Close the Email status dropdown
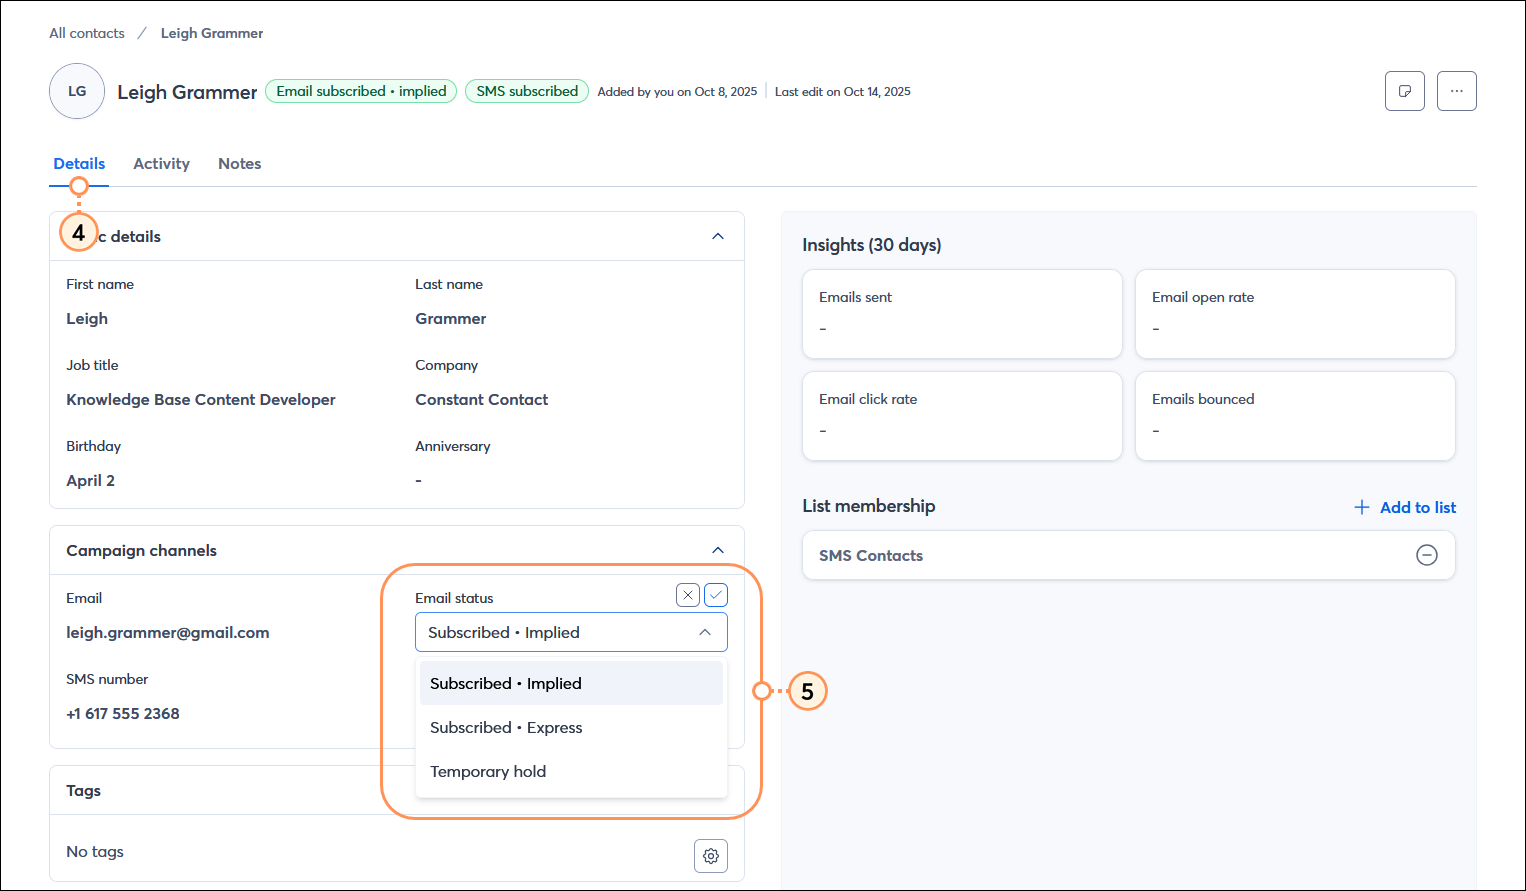The height and width of the screenshot is (891, 1526). pyautogui.click(x=705, y=632)
